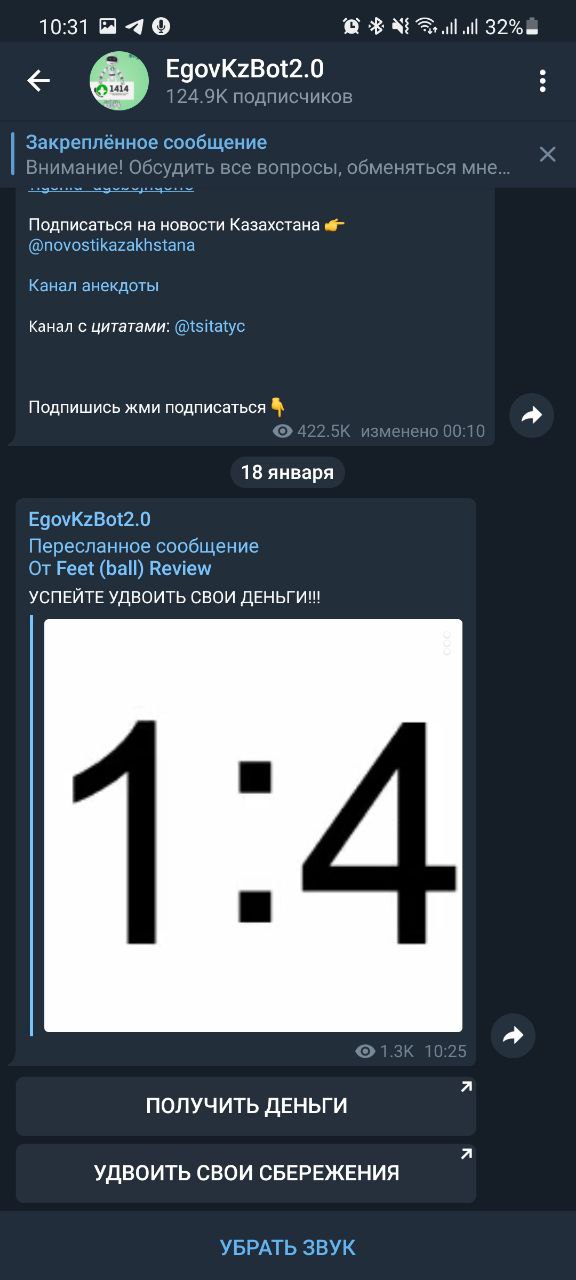Open the @tsitatyc channel link
The height and width of the screenshot is (1280, 576).
coord(210,326)
